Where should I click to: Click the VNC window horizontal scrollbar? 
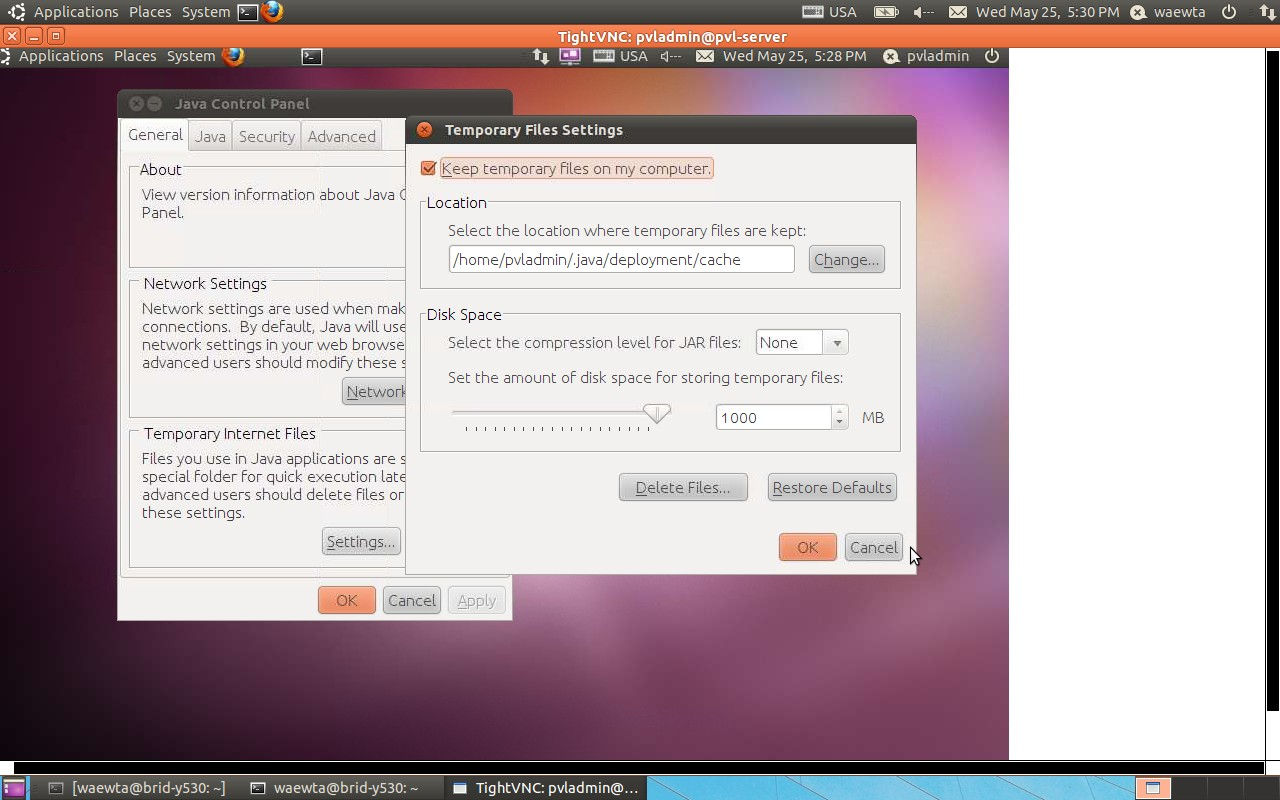(x=638, y=767)
